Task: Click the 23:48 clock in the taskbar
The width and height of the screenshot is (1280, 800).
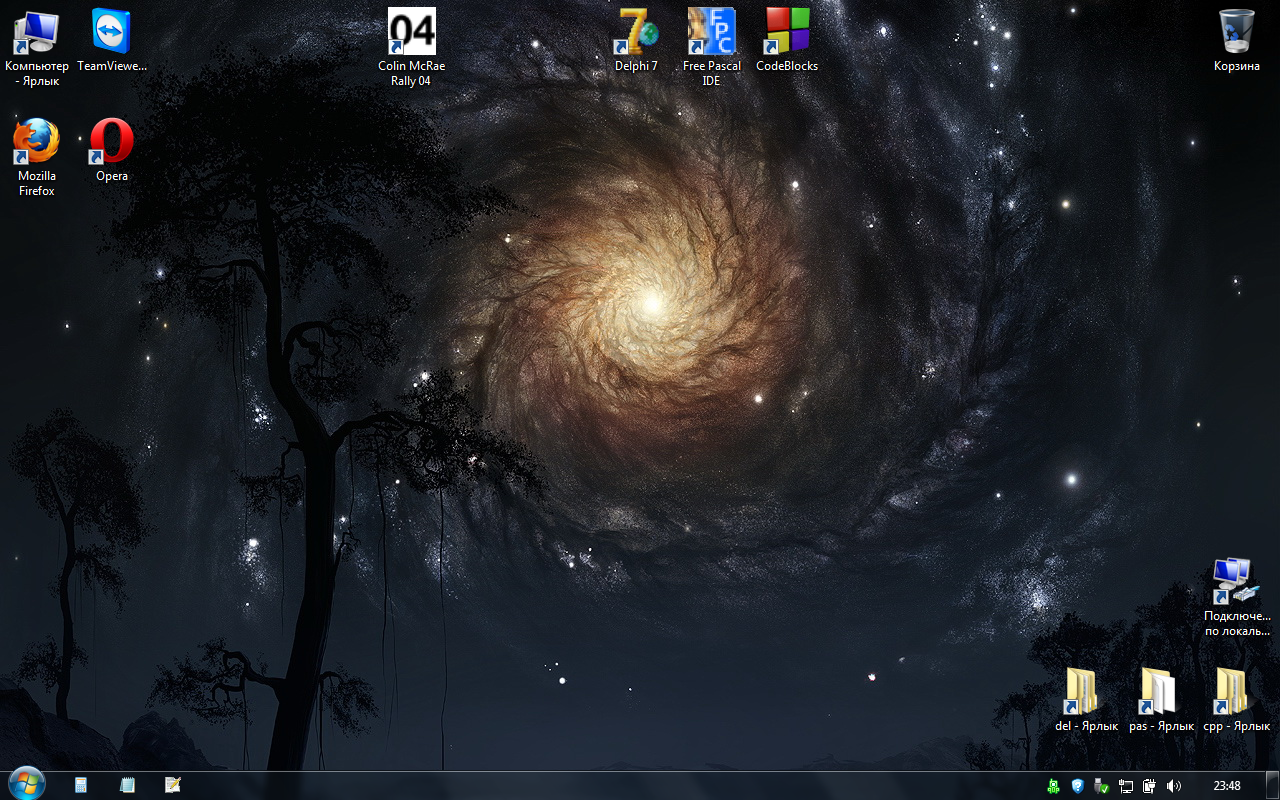Action: 1226,786
